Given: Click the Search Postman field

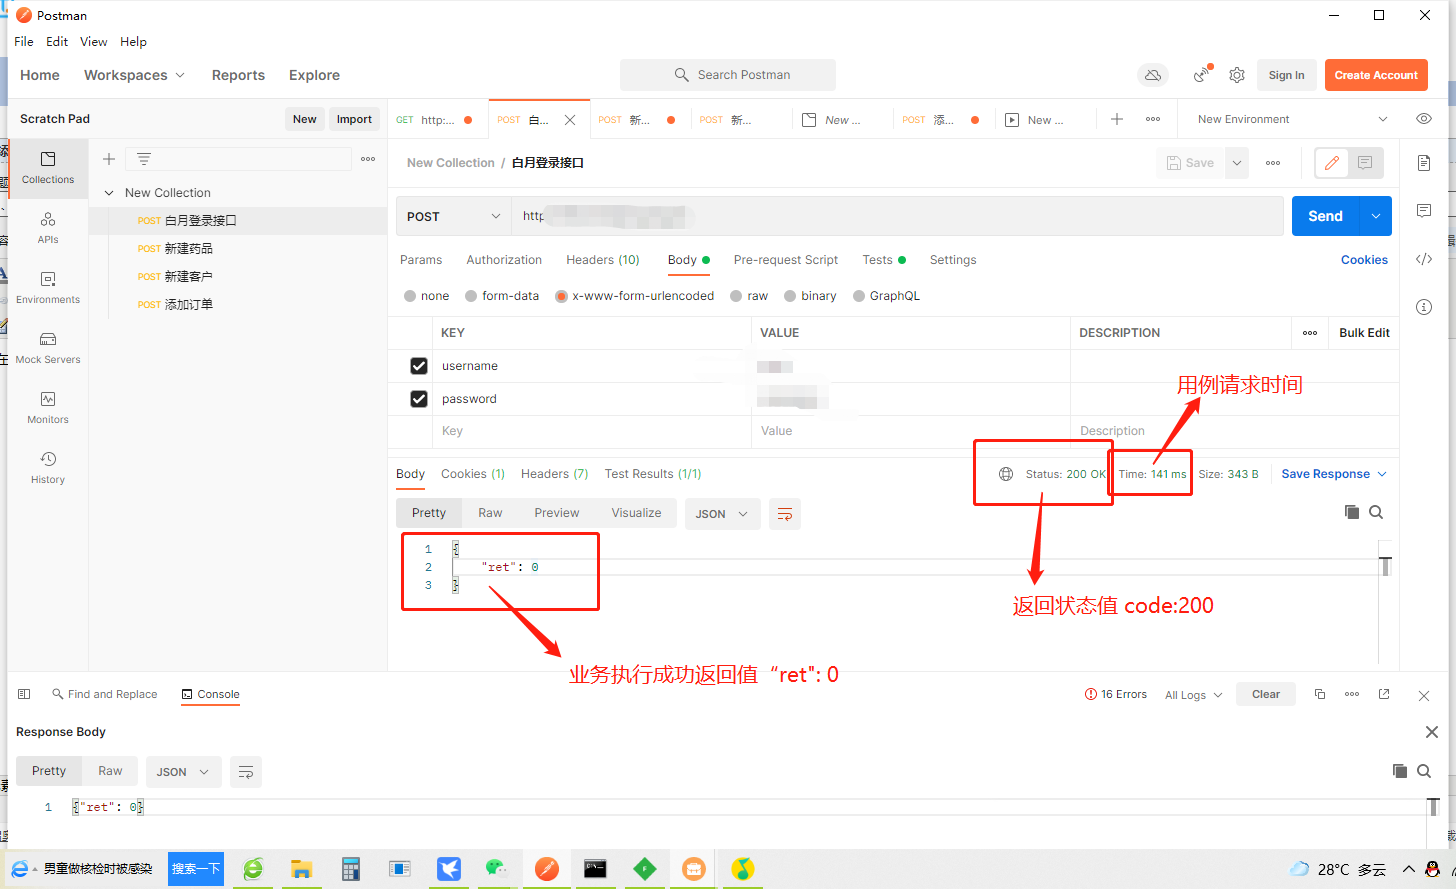Looking at the screenshot, I should pos(728,75).
